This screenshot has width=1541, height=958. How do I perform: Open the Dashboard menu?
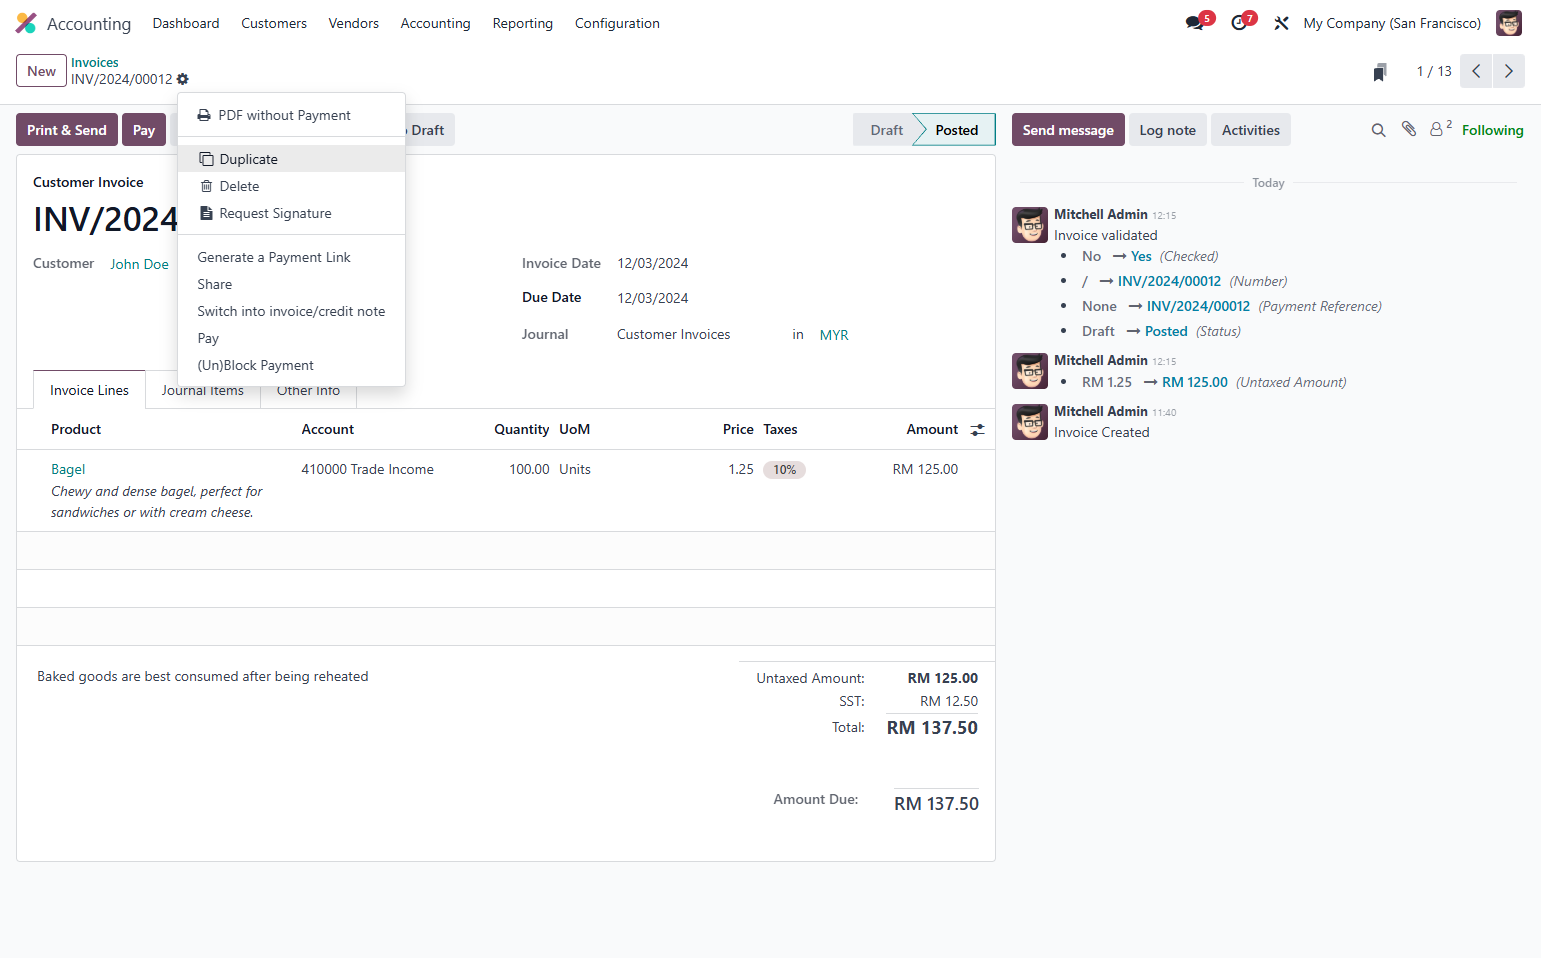[186, 23]
